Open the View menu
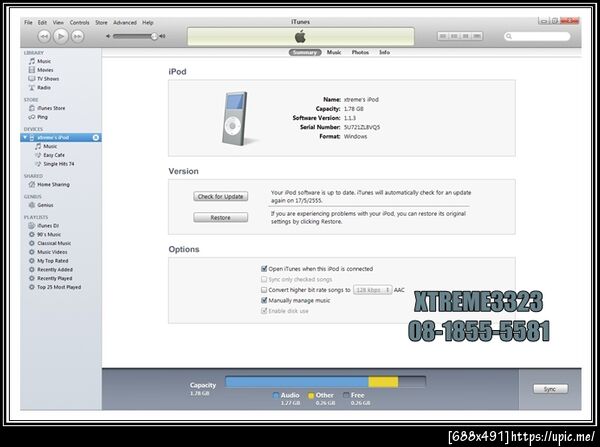 (58, 23)
